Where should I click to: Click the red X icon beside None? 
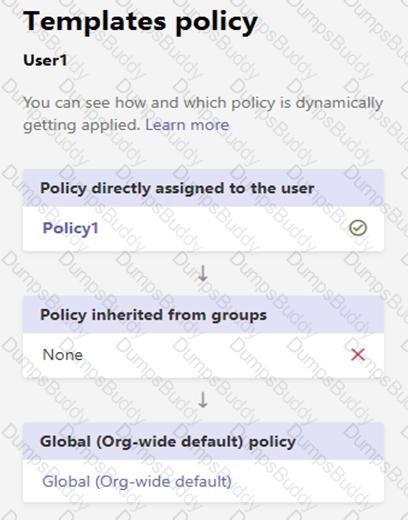pos(358,354)
